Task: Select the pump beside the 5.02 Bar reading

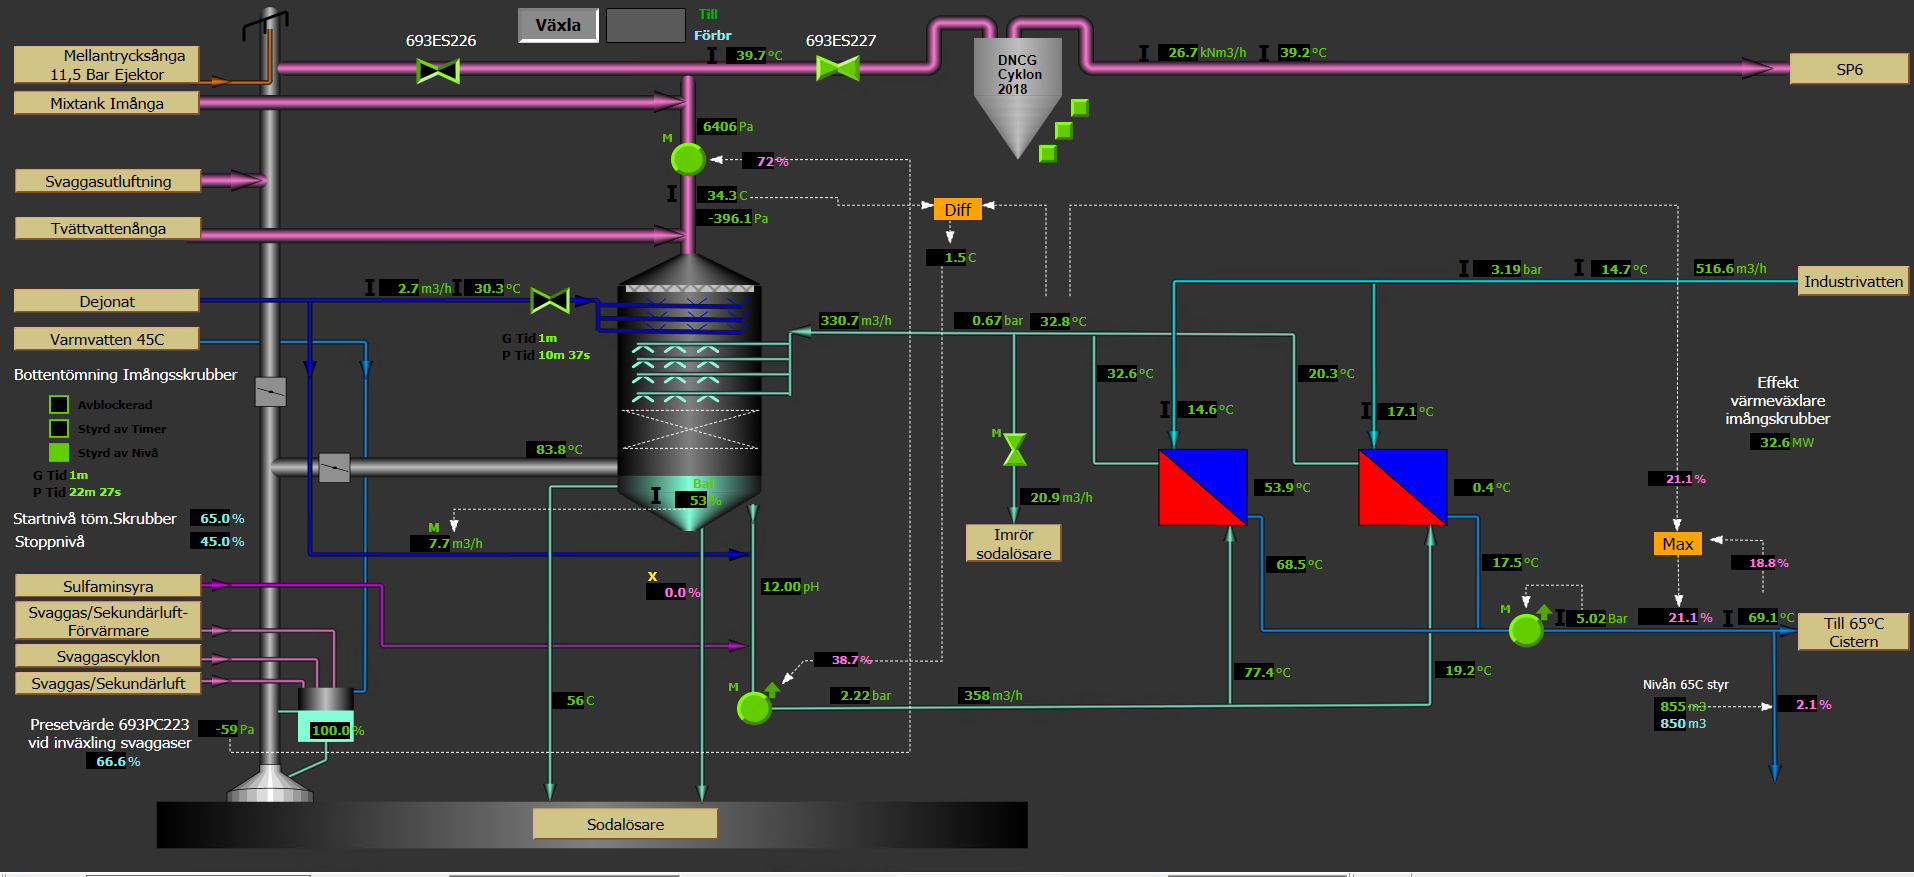Action: tap(1525, 630)
